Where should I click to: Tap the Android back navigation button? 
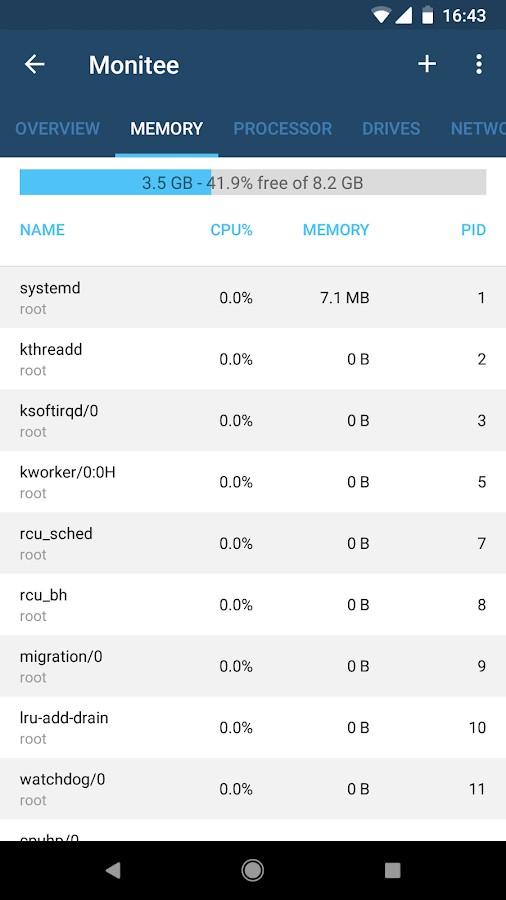tap(113, 870)
